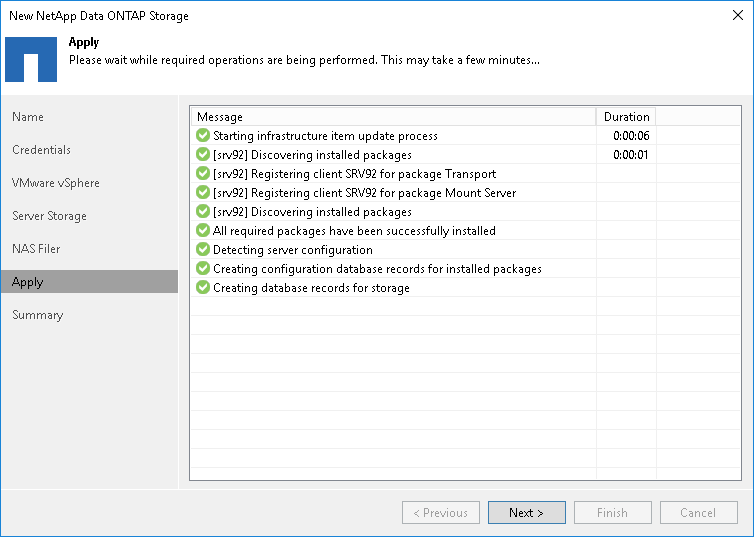Click check icon beside 'package Mount Server' row

point(203,193)
